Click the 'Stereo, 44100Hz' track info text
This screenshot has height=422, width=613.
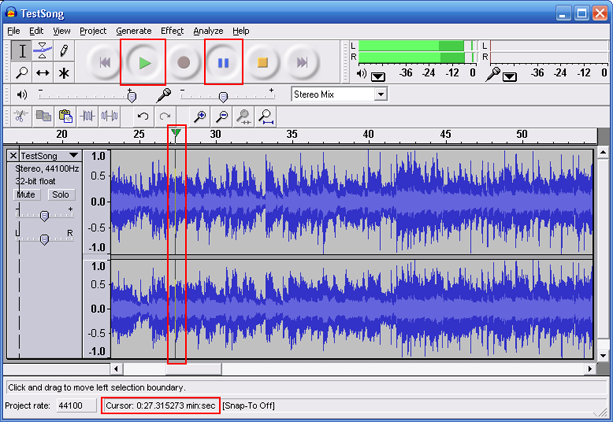coord(47,169)
